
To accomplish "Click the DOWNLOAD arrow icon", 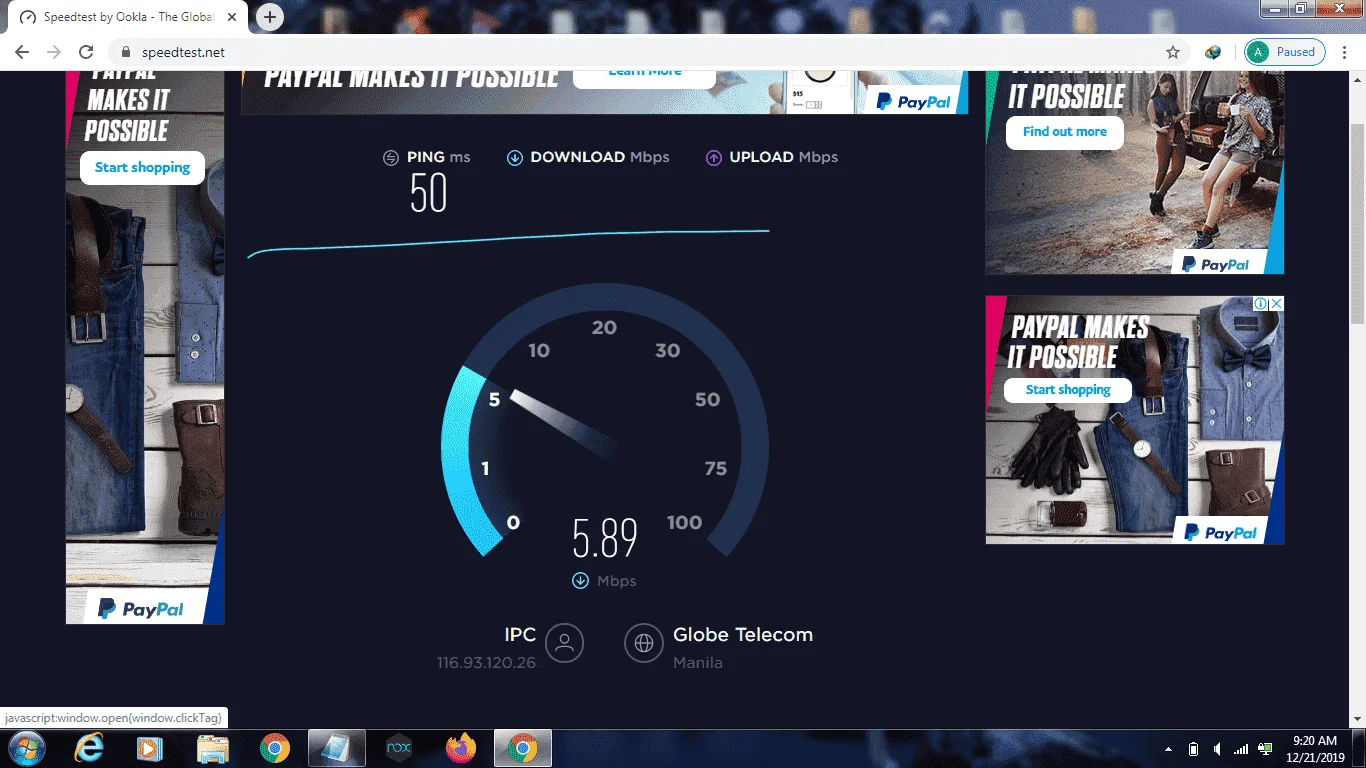I will (x=515, y=158).
